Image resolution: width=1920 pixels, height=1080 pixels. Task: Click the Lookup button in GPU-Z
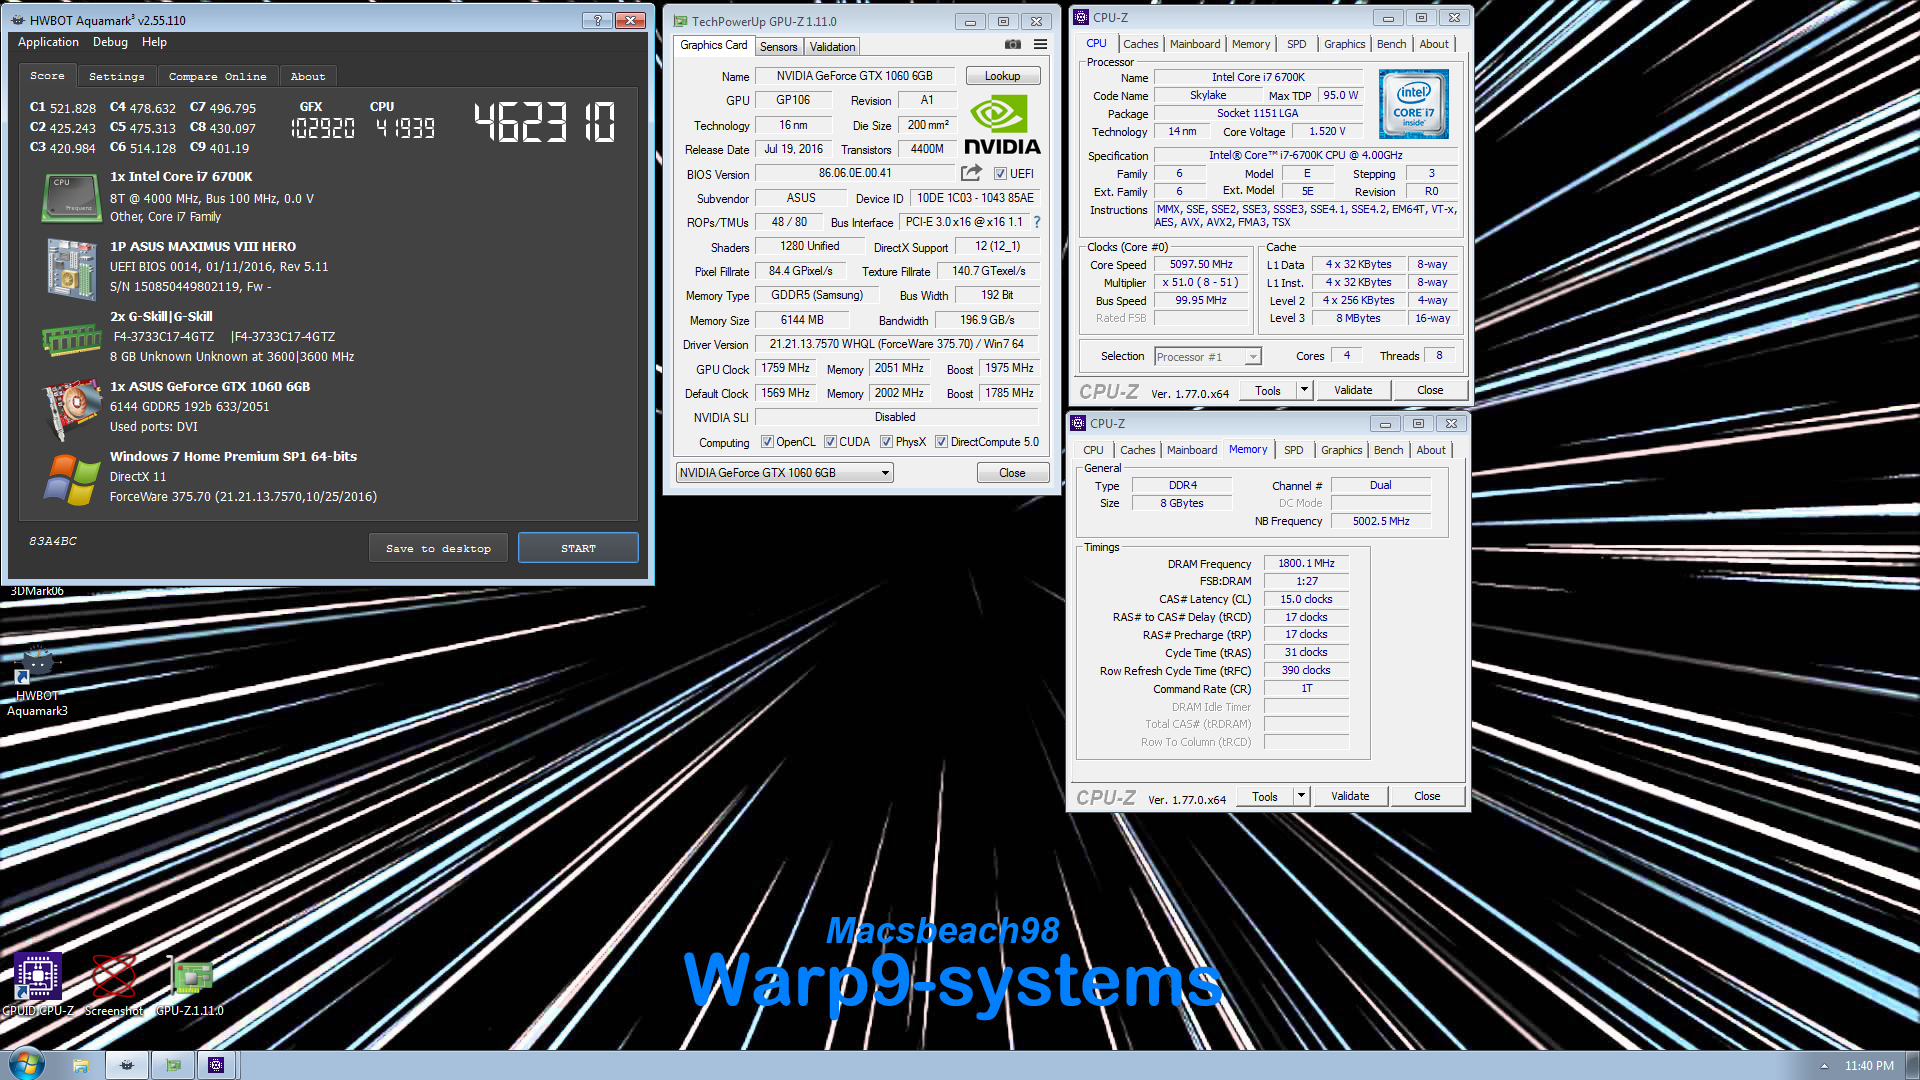click(1002, 76)
